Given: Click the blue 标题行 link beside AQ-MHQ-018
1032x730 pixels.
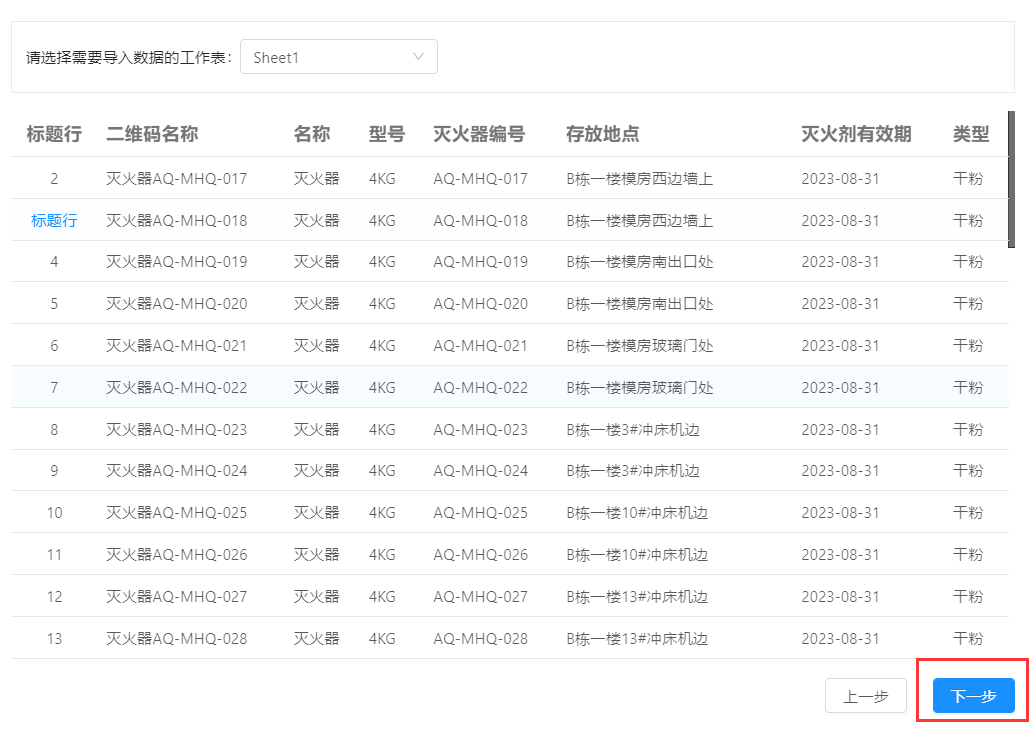Looking at the screenshot, I should point(53,220).
